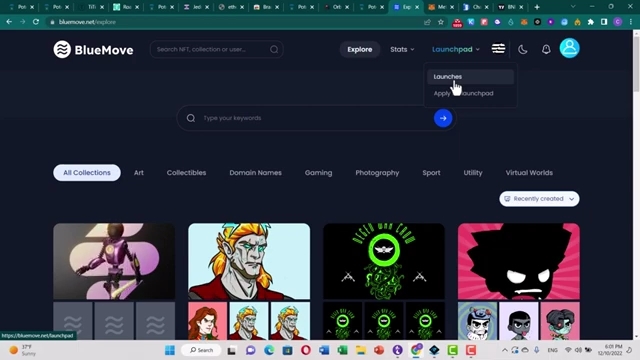Open the filter sliders menu icon
Viewport: 640px width, 360px height.
pyautogui.click(x=498, y=49)
